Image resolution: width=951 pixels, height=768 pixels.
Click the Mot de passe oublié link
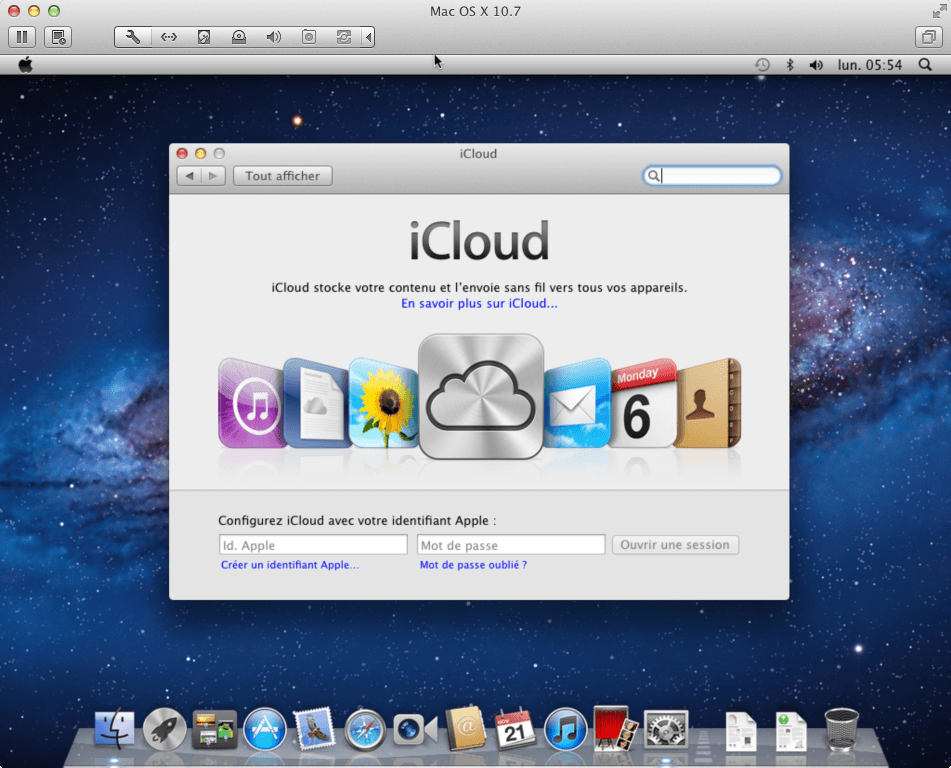tap(473, 565)
